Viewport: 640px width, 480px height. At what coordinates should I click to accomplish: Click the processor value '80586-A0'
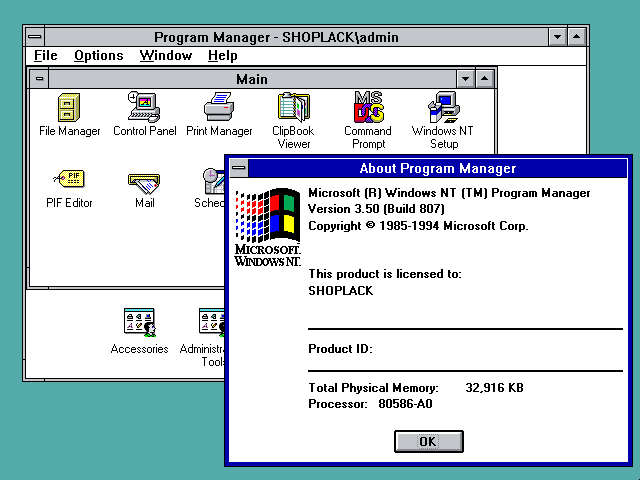[405, 404]
